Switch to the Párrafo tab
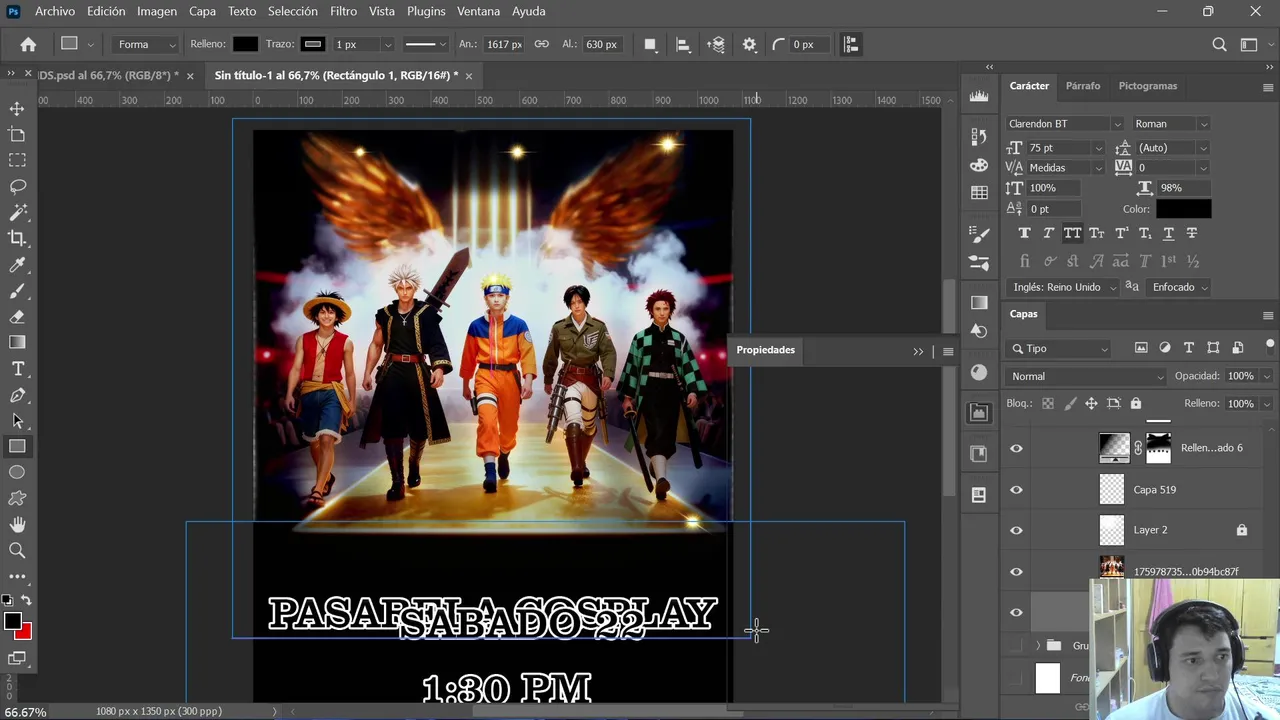1280x720 pixels. [x=1083, y=86]
